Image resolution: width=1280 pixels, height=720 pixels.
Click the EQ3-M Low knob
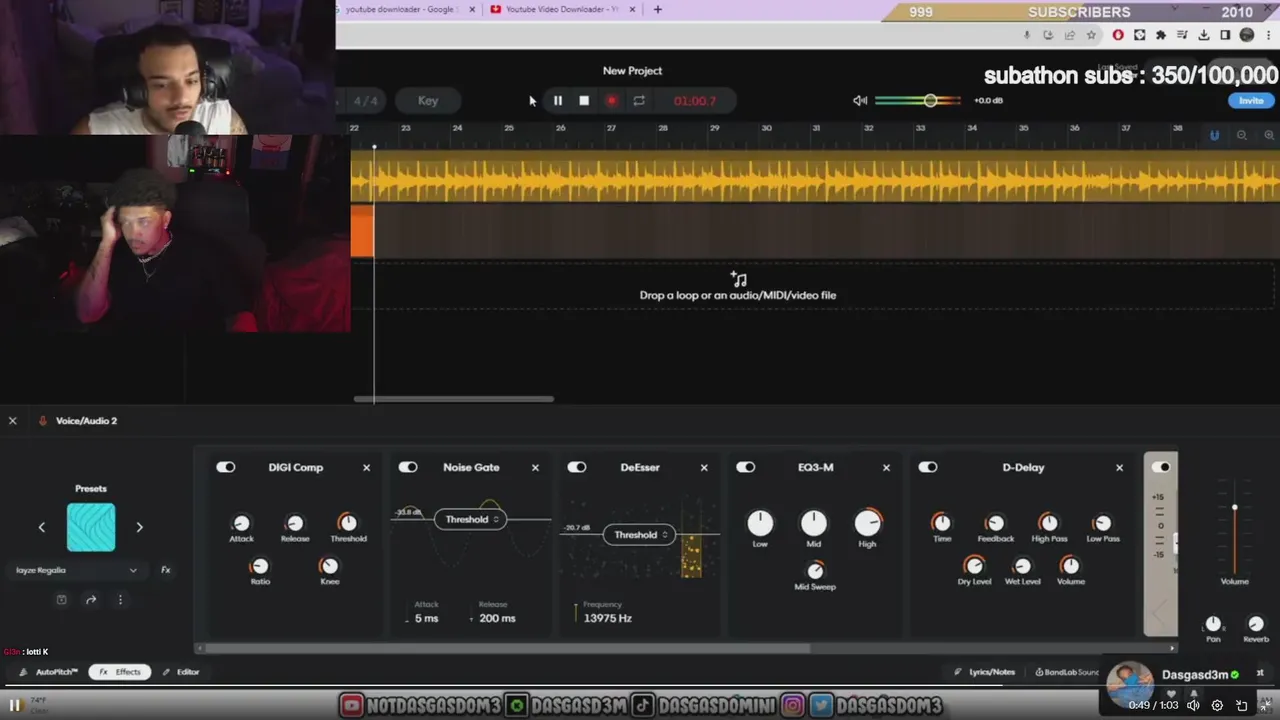760,523
